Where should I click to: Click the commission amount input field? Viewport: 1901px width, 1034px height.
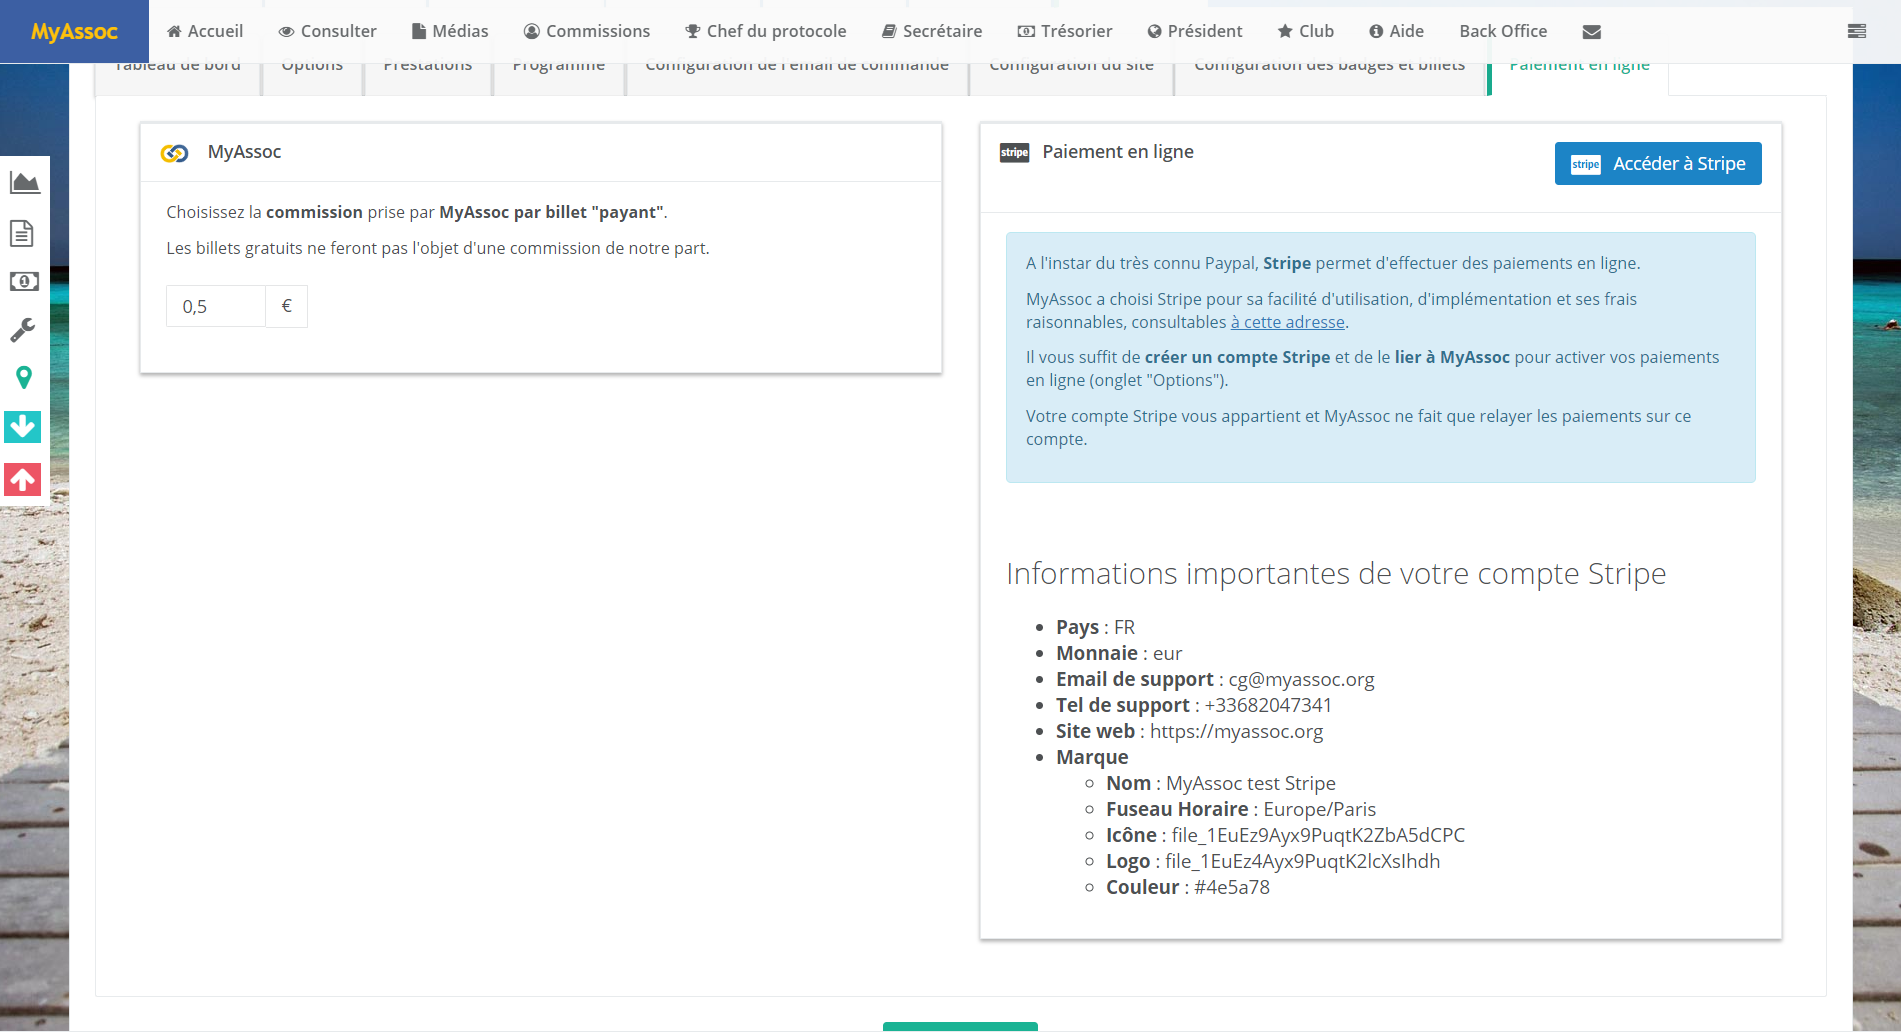(216, 306)
